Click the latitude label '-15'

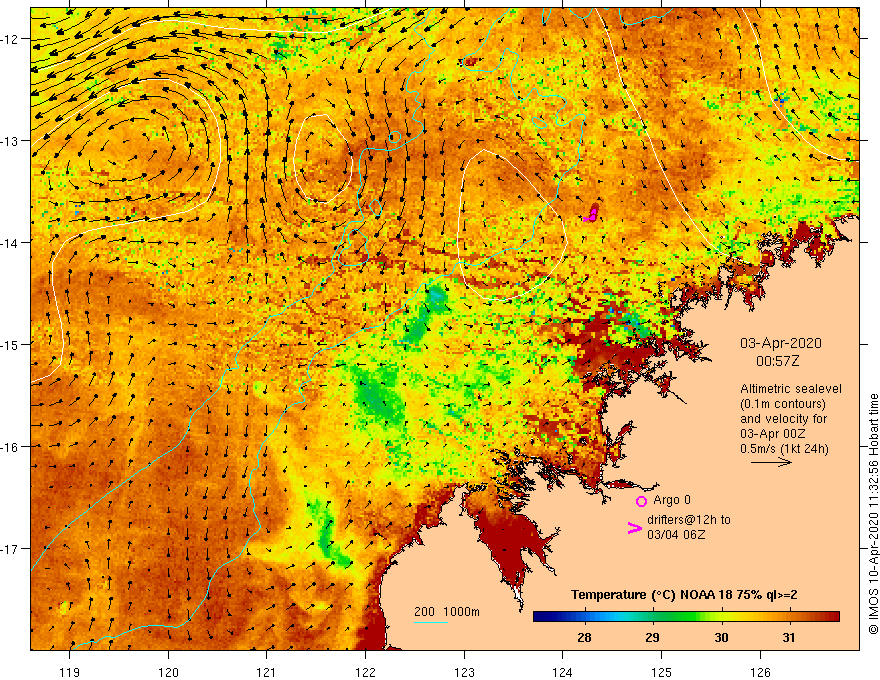(10, 344)
